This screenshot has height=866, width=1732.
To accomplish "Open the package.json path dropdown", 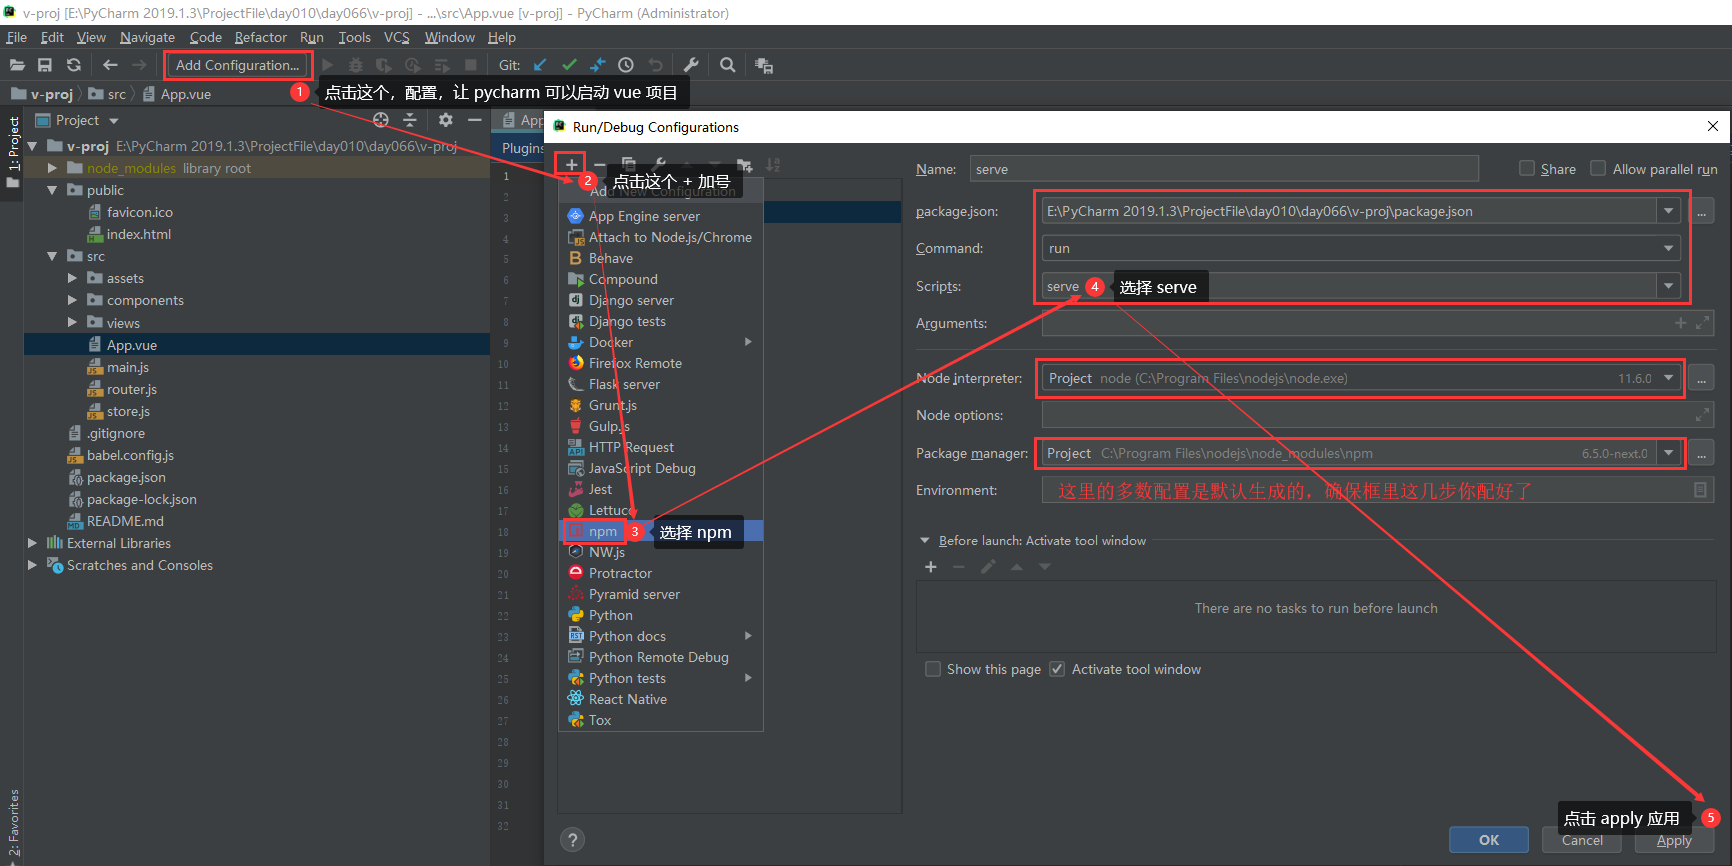I will click(1668, 211).
